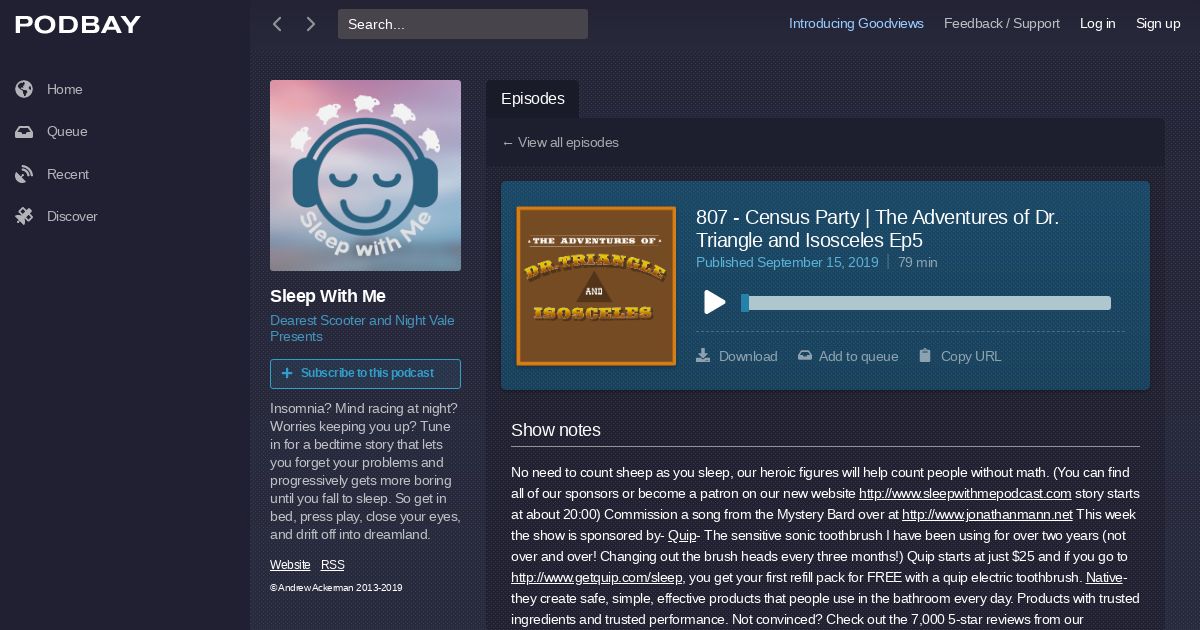Open the getquip.com/sleep link

pos(597,578)
